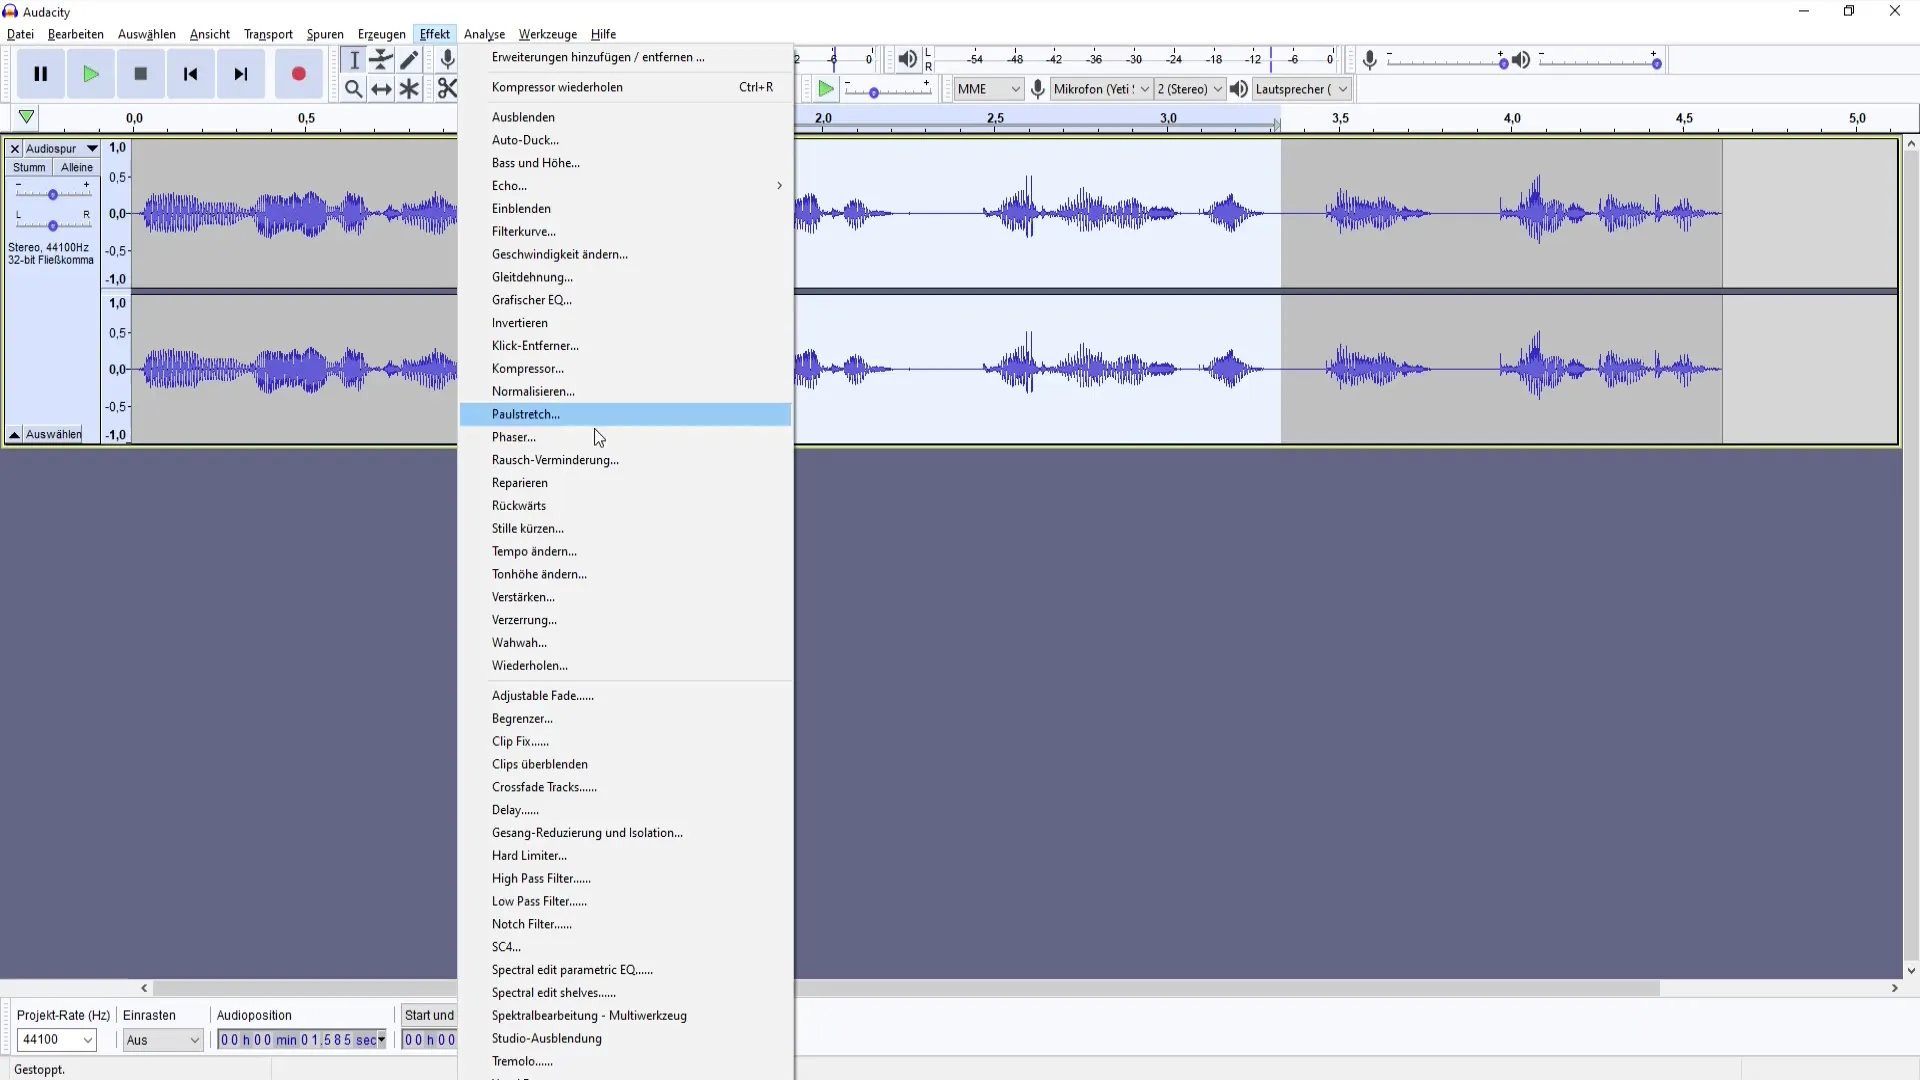Click the playback meter speaker icon
This screenshot has height=1080, width=1920.
pyautogui.click(x=907, y=60)
